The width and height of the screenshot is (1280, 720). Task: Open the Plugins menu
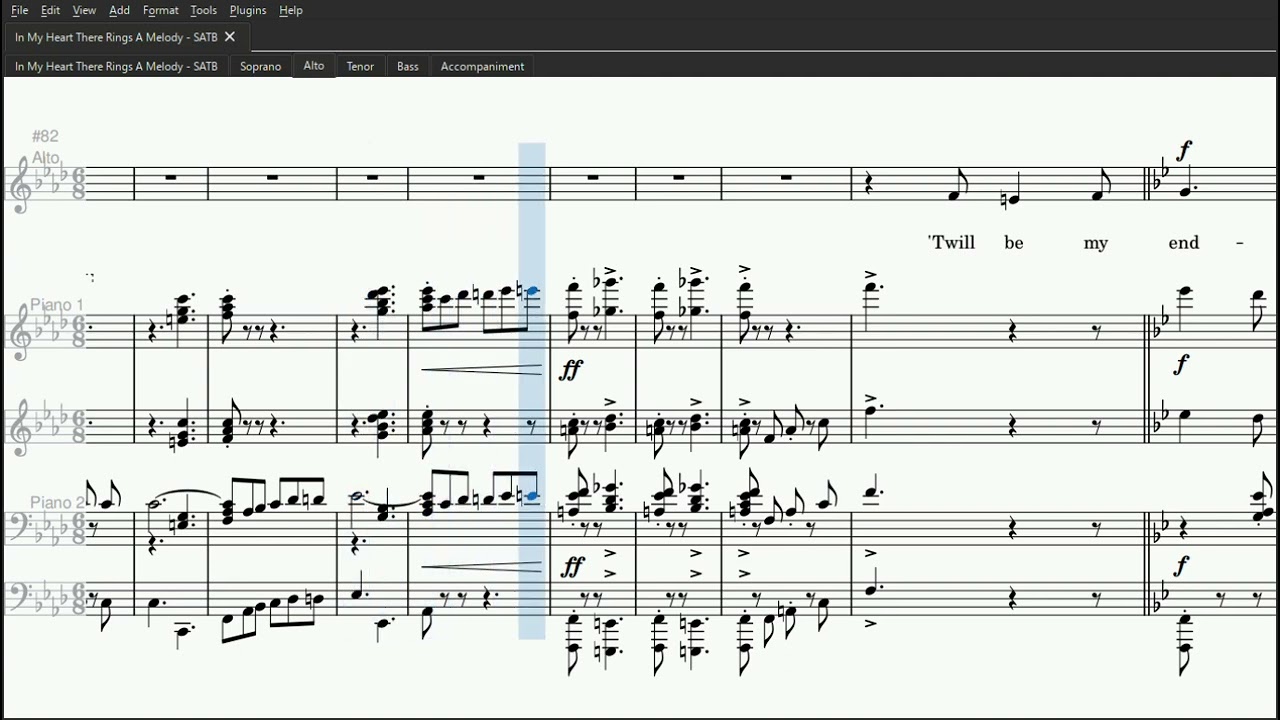click(x=248, y=10)
